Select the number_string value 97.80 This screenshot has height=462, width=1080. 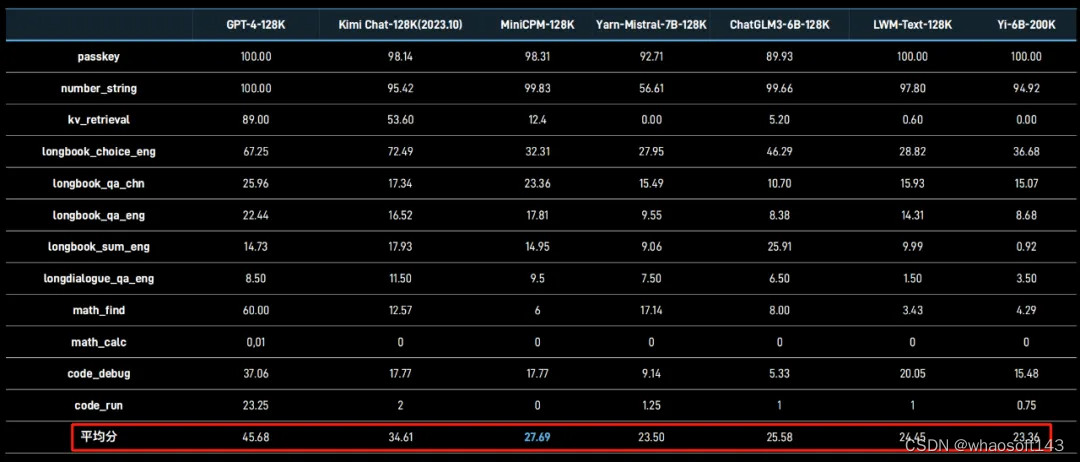[912, 89]
